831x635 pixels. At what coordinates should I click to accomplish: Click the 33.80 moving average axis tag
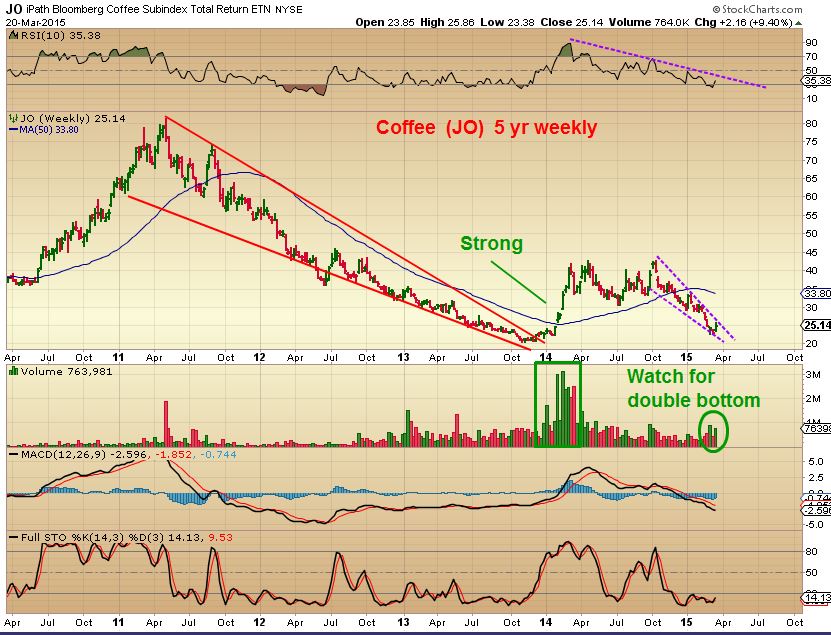click(x=817, y=293)
